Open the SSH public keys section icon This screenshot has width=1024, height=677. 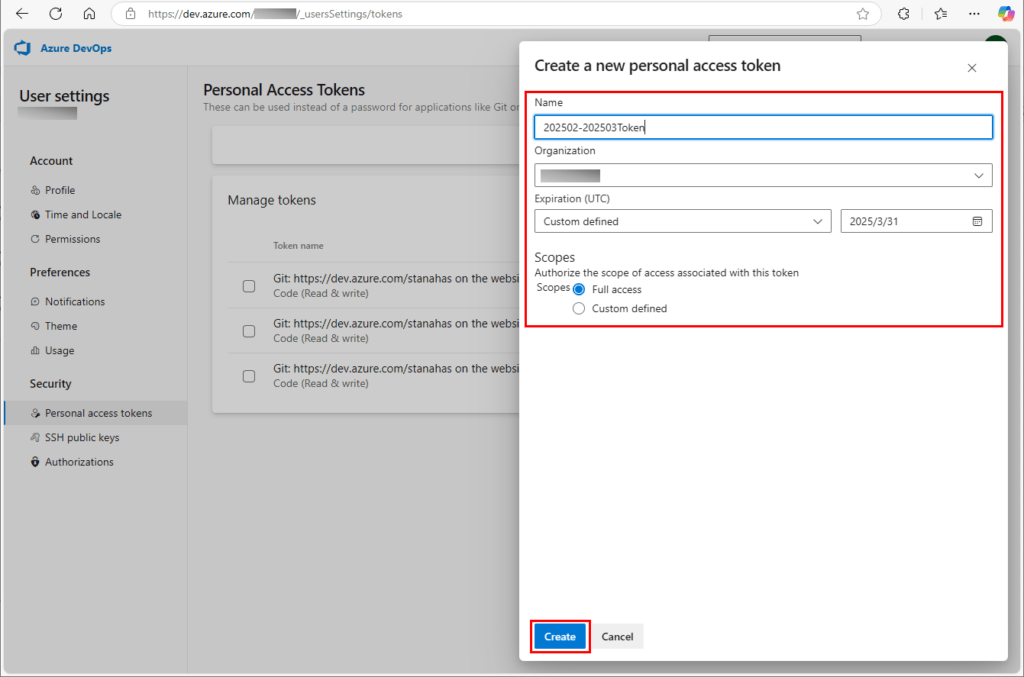tap(36, 437)
